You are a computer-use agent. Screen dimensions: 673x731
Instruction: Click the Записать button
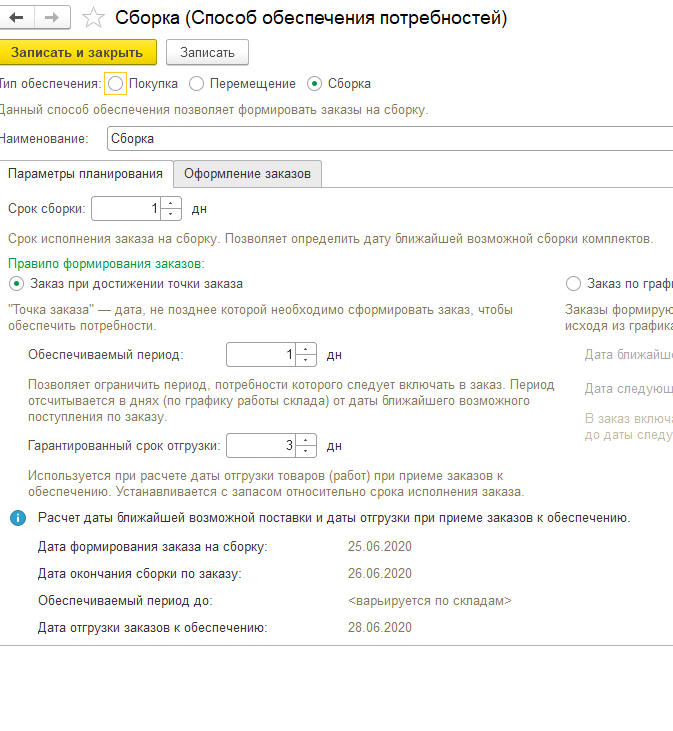click(207, 52)
